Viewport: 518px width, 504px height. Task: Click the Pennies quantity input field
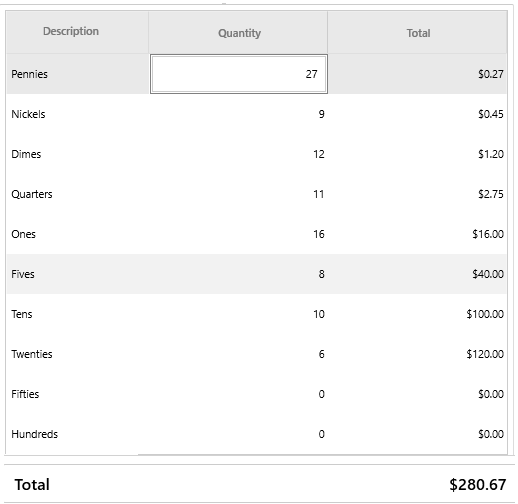pyautogui.click(x=239, y=74)
